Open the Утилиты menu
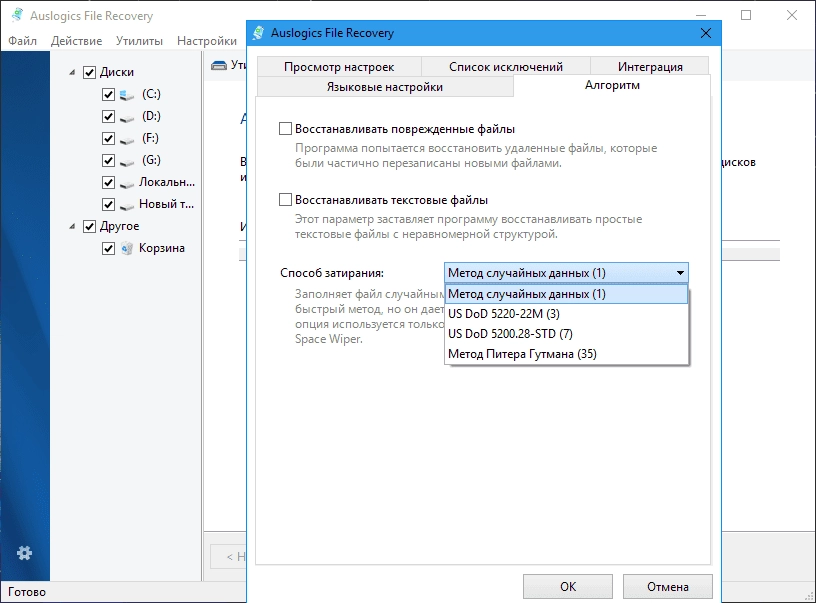Viewport: 816px width, 603px height. click(139, 41)
